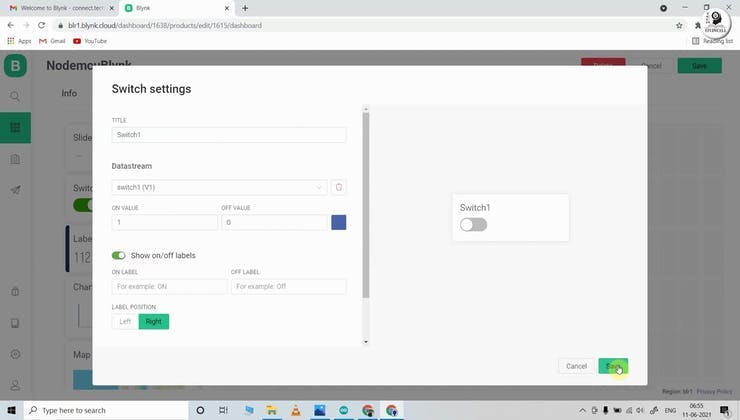The image size is (740, 420).
Task: Open the switch color picker swatch
Action: pyautogui.click(x=338, y=222)
